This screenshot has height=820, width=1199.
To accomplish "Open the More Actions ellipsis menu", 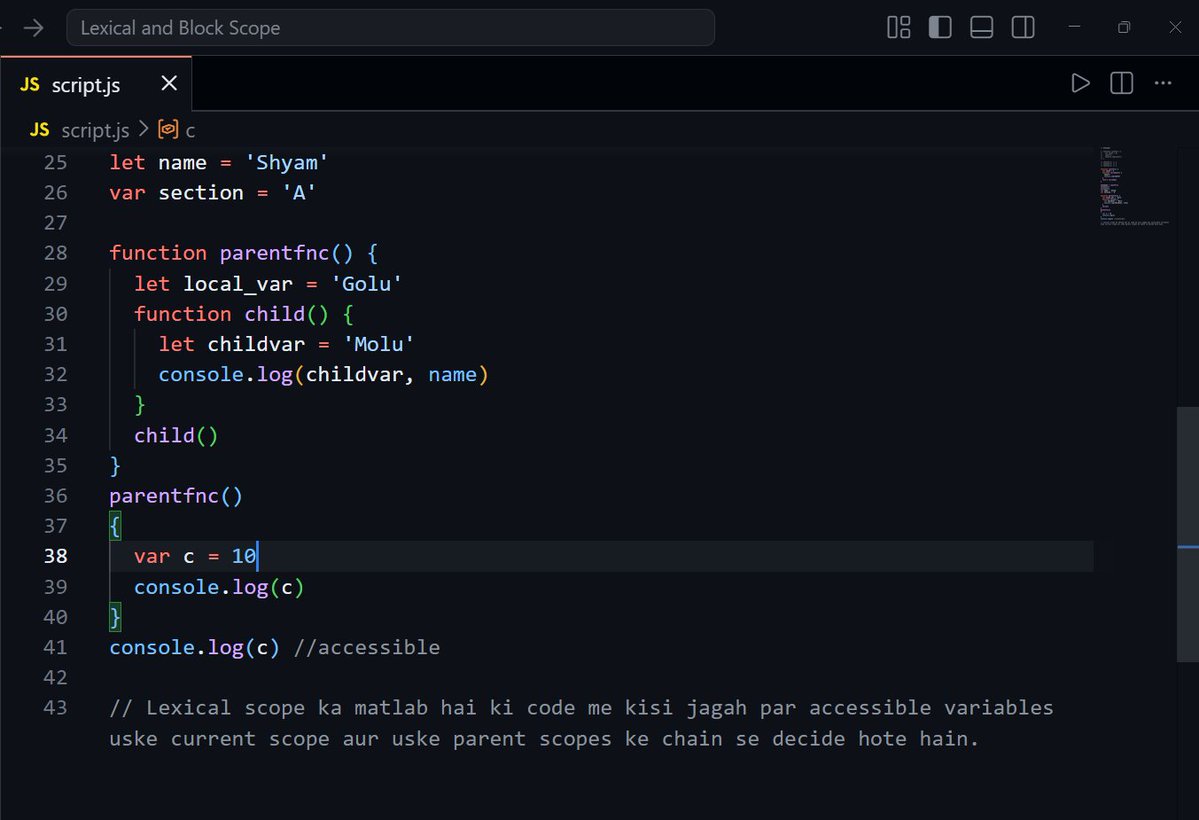I will 1162,83.
